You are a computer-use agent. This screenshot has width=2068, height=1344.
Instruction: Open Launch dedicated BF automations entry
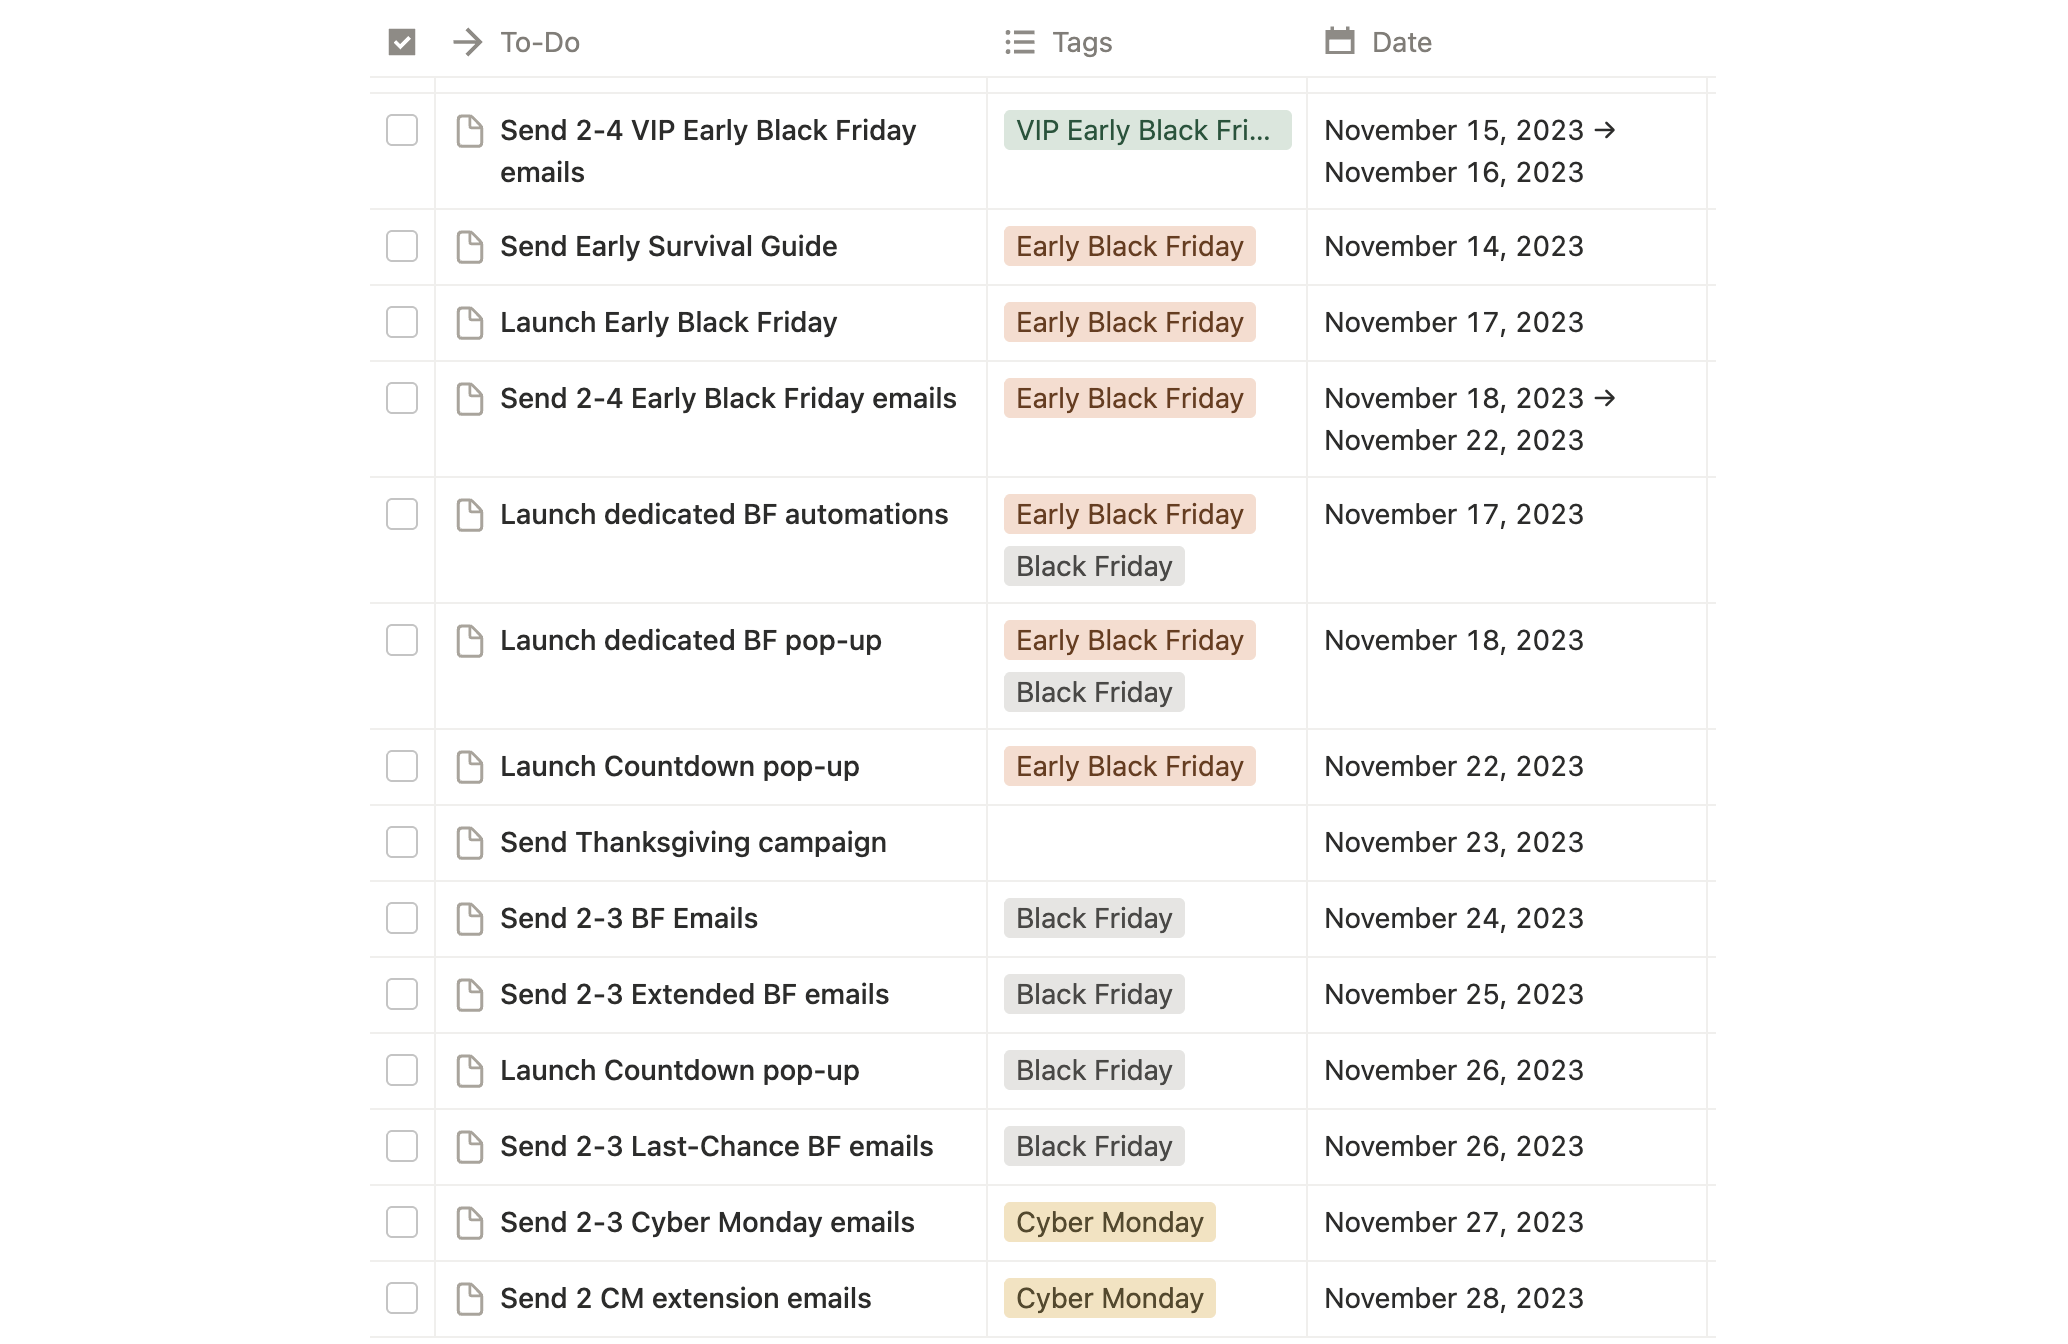click(x=724, y=514)
